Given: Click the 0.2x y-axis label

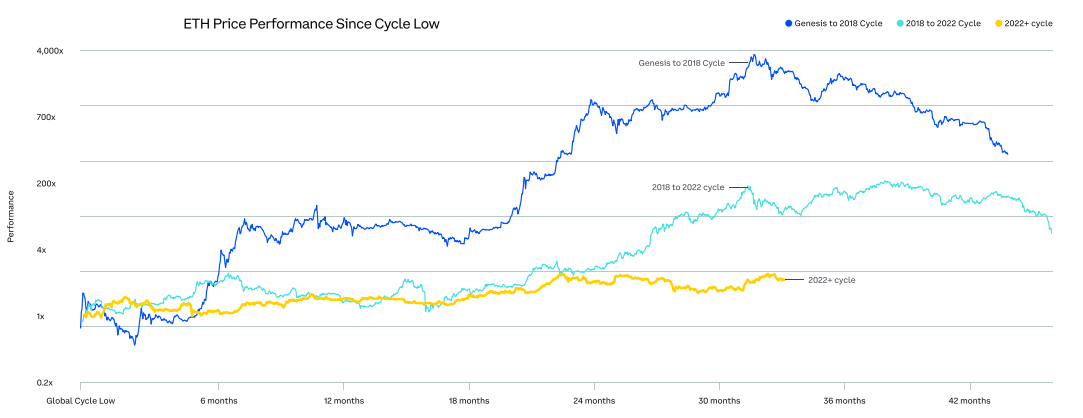Looking at the screenshot, I should (46, 383).
